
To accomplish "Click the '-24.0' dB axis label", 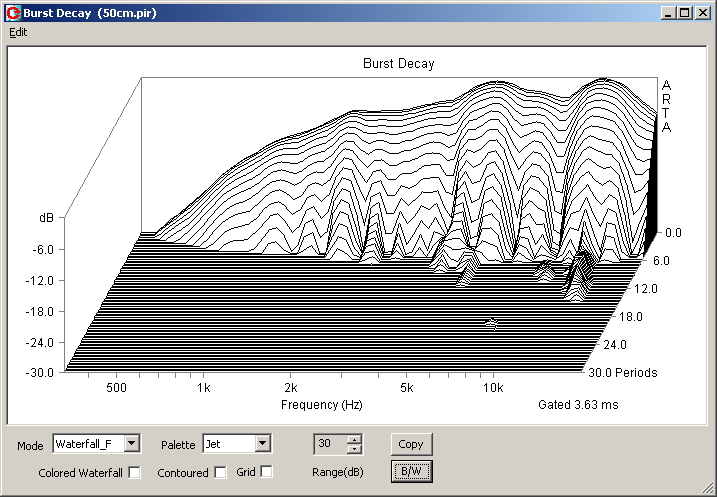I will tap(39, 342).
